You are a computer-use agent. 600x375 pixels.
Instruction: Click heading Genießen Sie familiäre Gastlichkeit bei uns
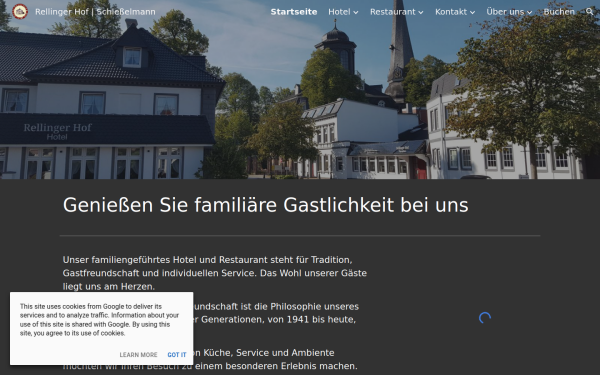266,205
